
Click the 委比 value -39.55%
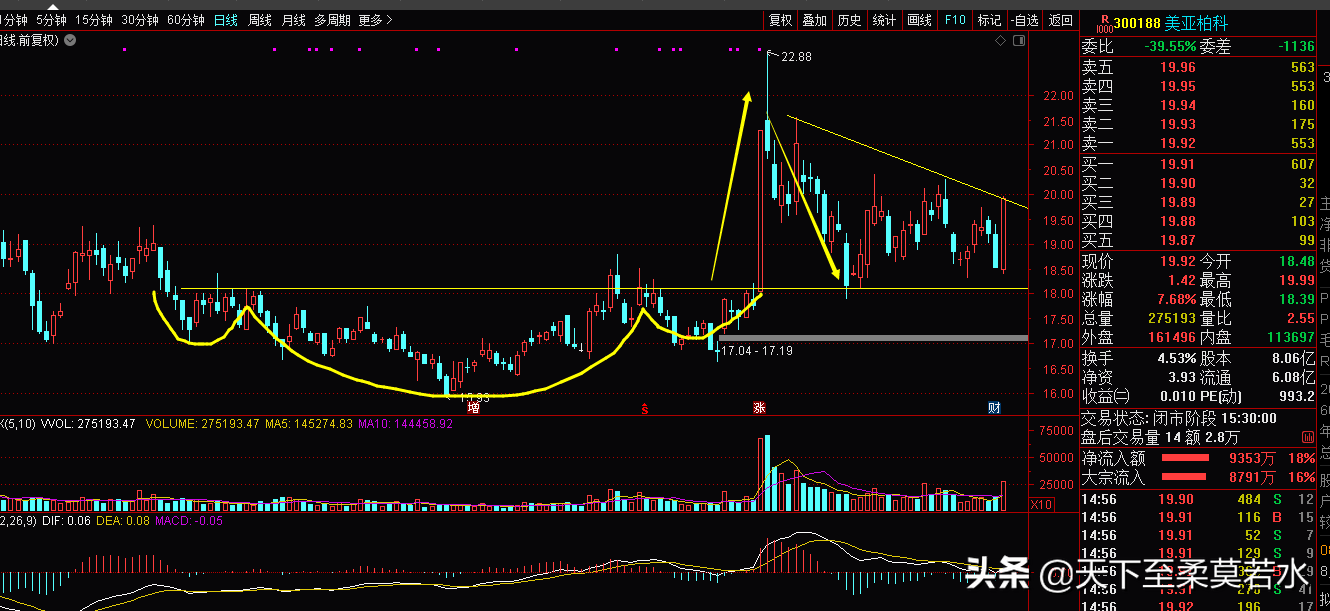pyautogui.click(x=1170, y=46)
